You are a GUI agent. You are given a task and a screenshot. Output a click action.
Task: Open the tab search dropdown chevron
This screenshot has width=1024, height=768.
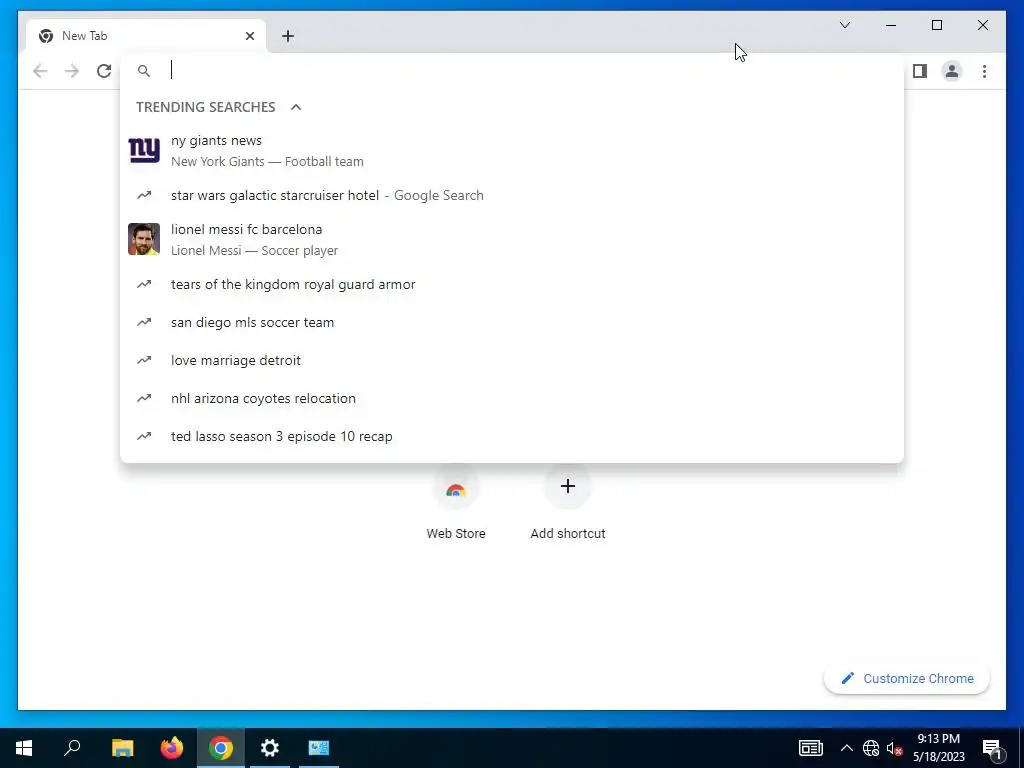tap(844, 25)
